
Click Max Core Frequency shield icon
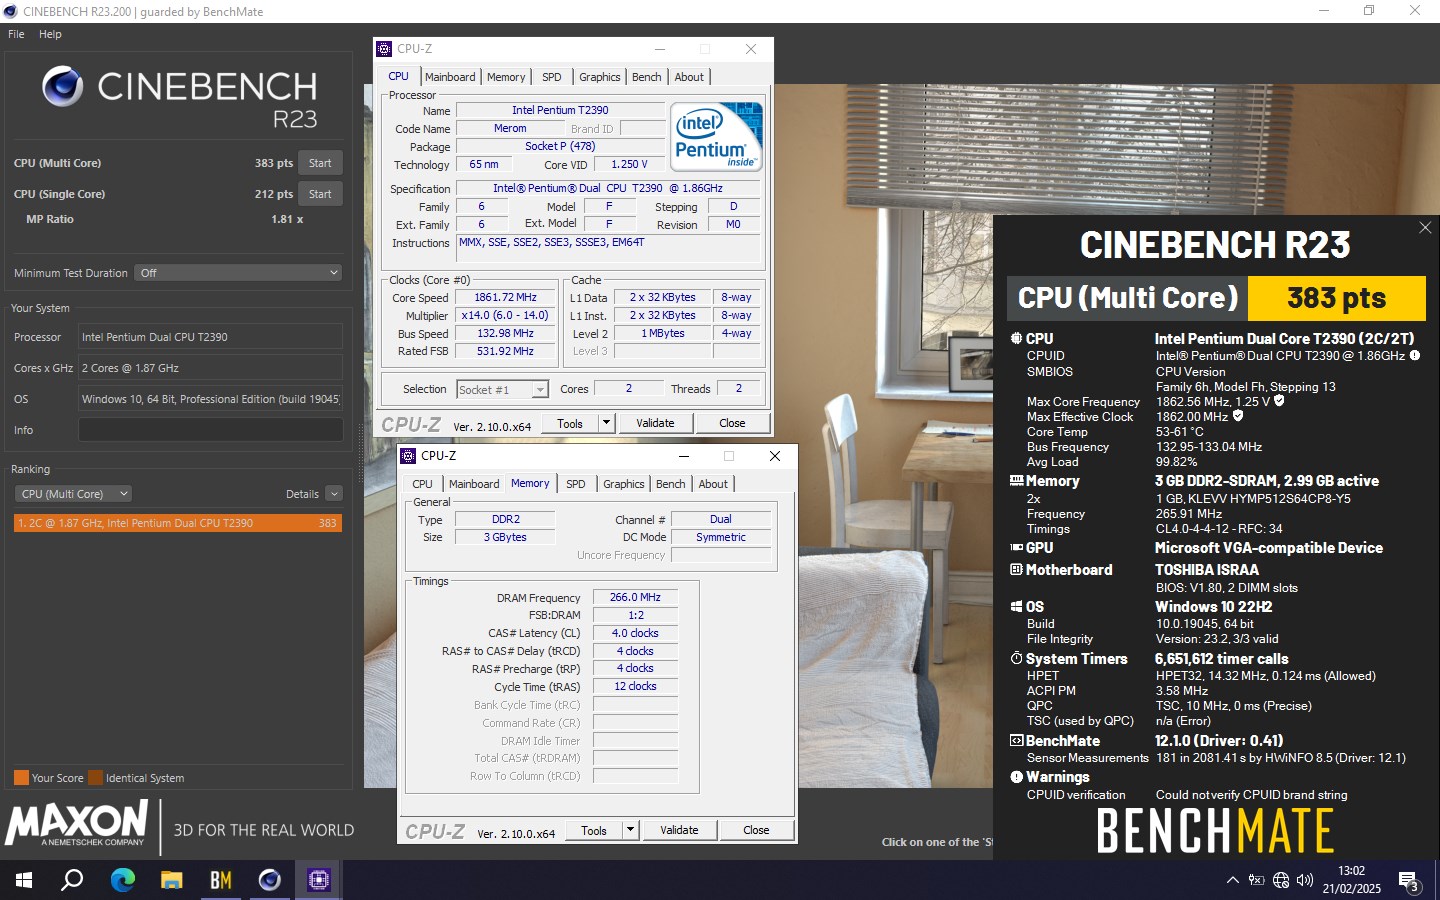1279,401
